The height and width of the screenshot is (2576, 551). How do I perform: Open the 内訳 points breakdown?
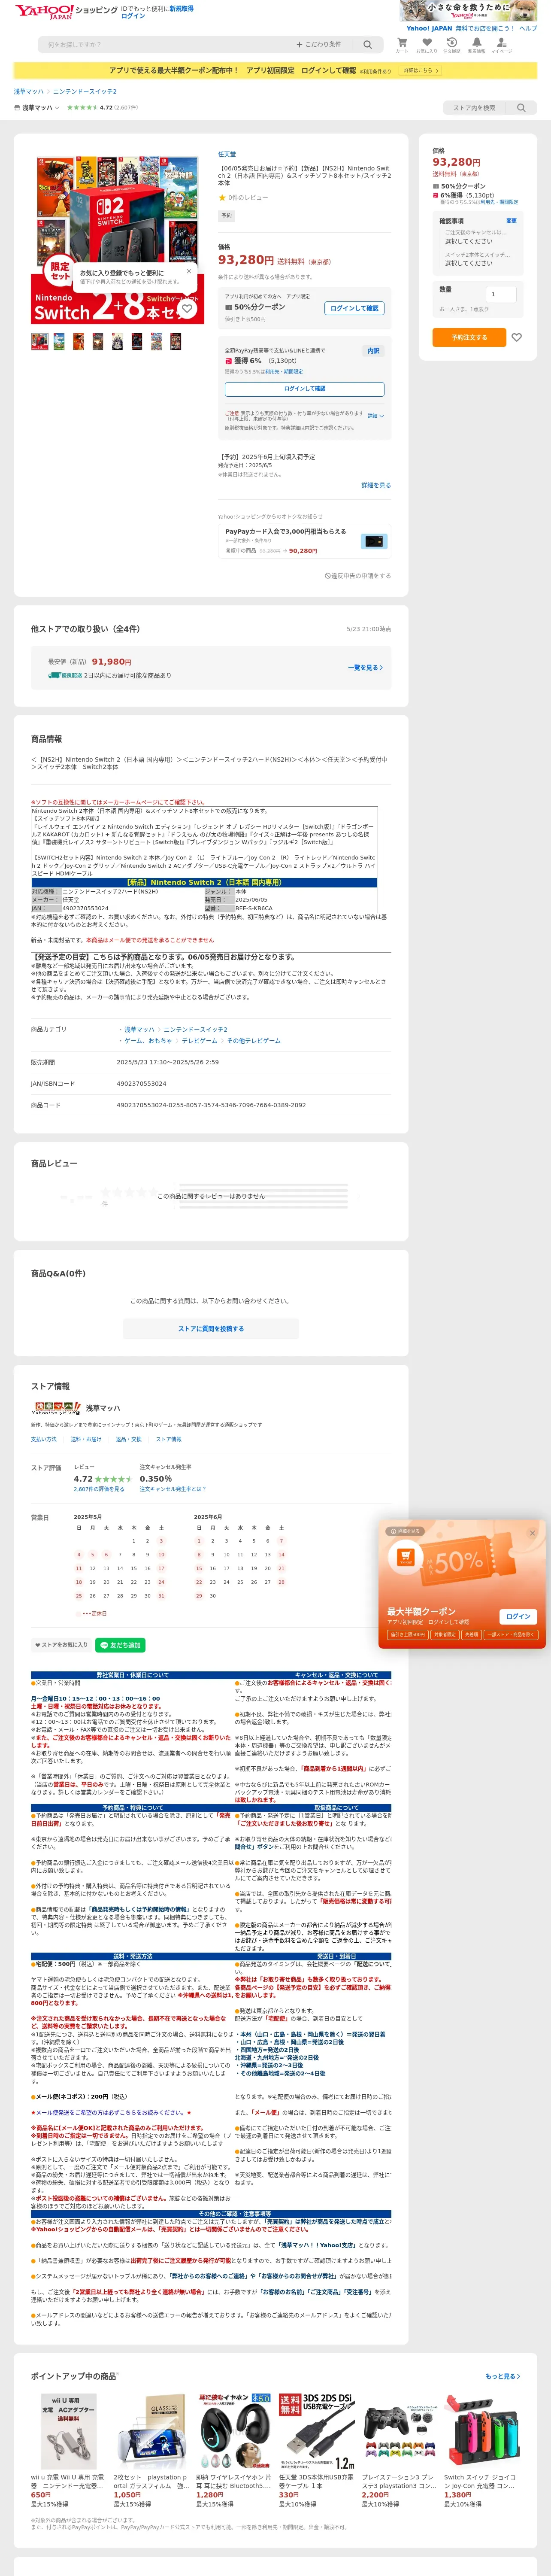pyautogui.click(x=373, y=351)
